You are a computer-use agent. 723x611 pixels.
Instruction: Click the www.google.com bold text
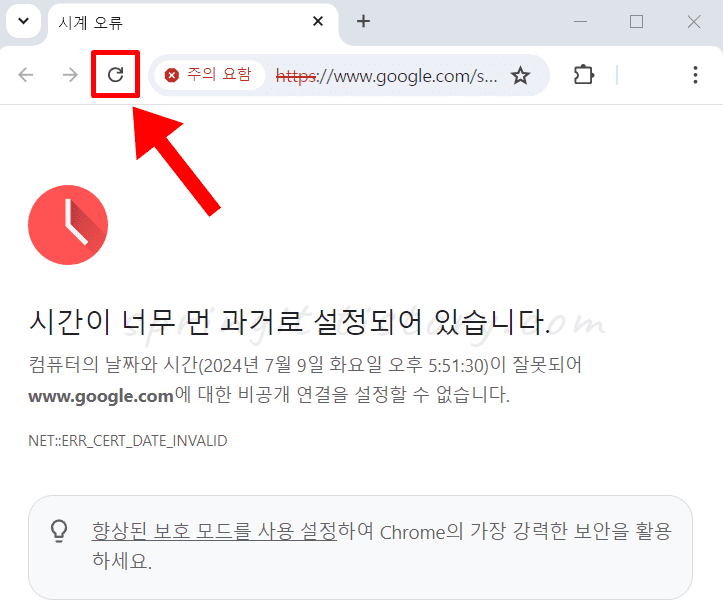point(101,396)
